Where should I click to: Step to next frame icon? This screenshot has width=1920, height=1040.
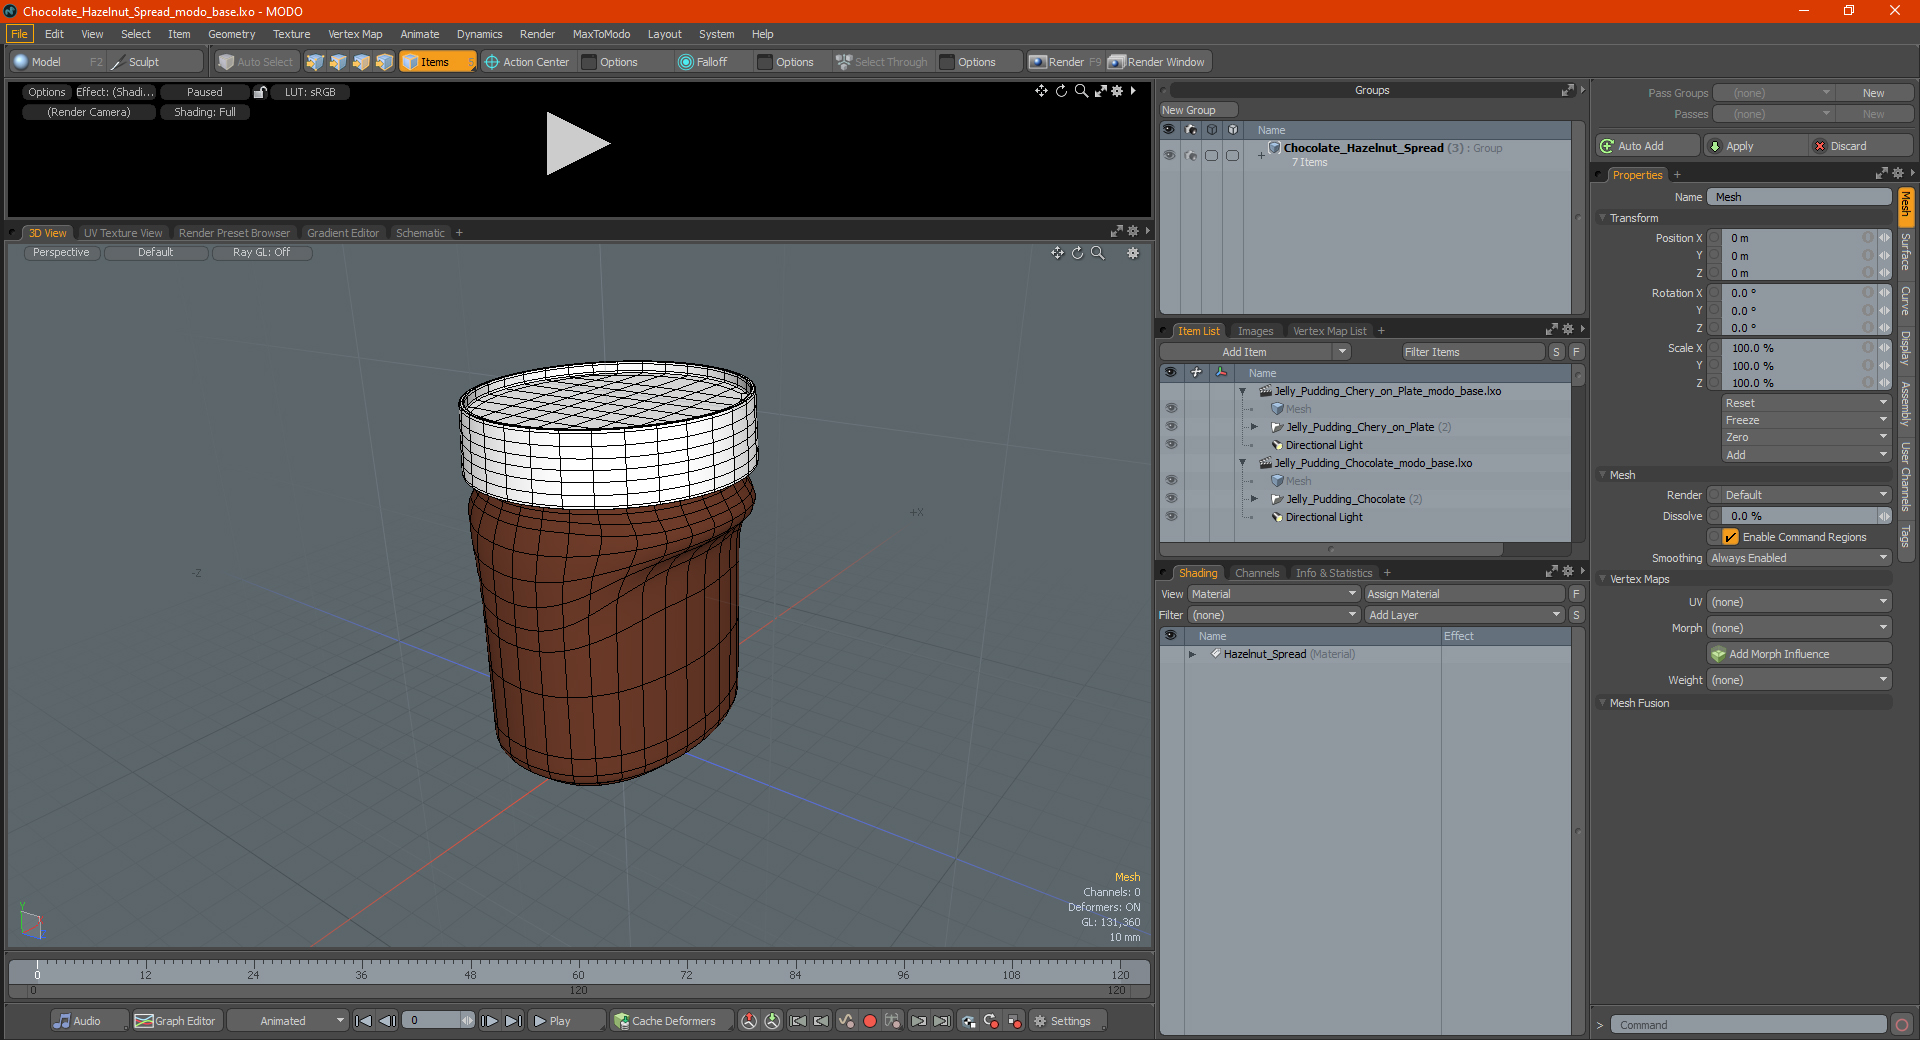(x=489, y=1021)
